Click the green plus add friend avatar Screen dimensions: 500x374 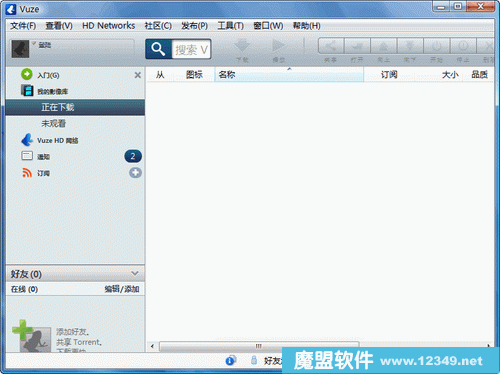[31, 336]
